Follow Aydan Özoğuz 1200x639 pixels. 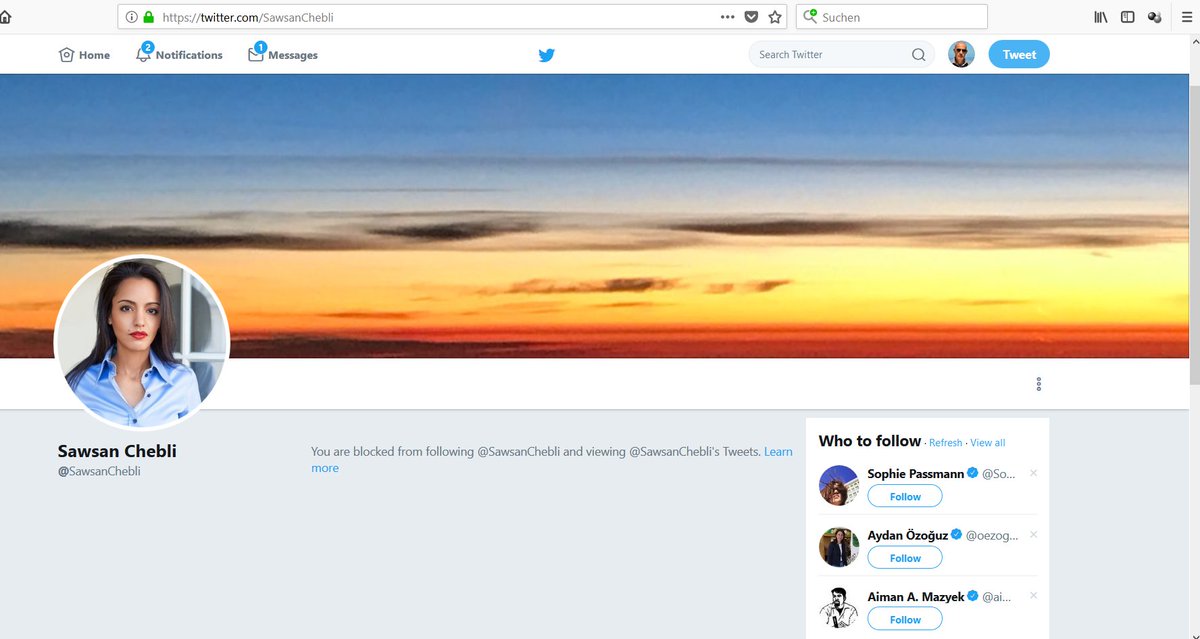[905, 558]
